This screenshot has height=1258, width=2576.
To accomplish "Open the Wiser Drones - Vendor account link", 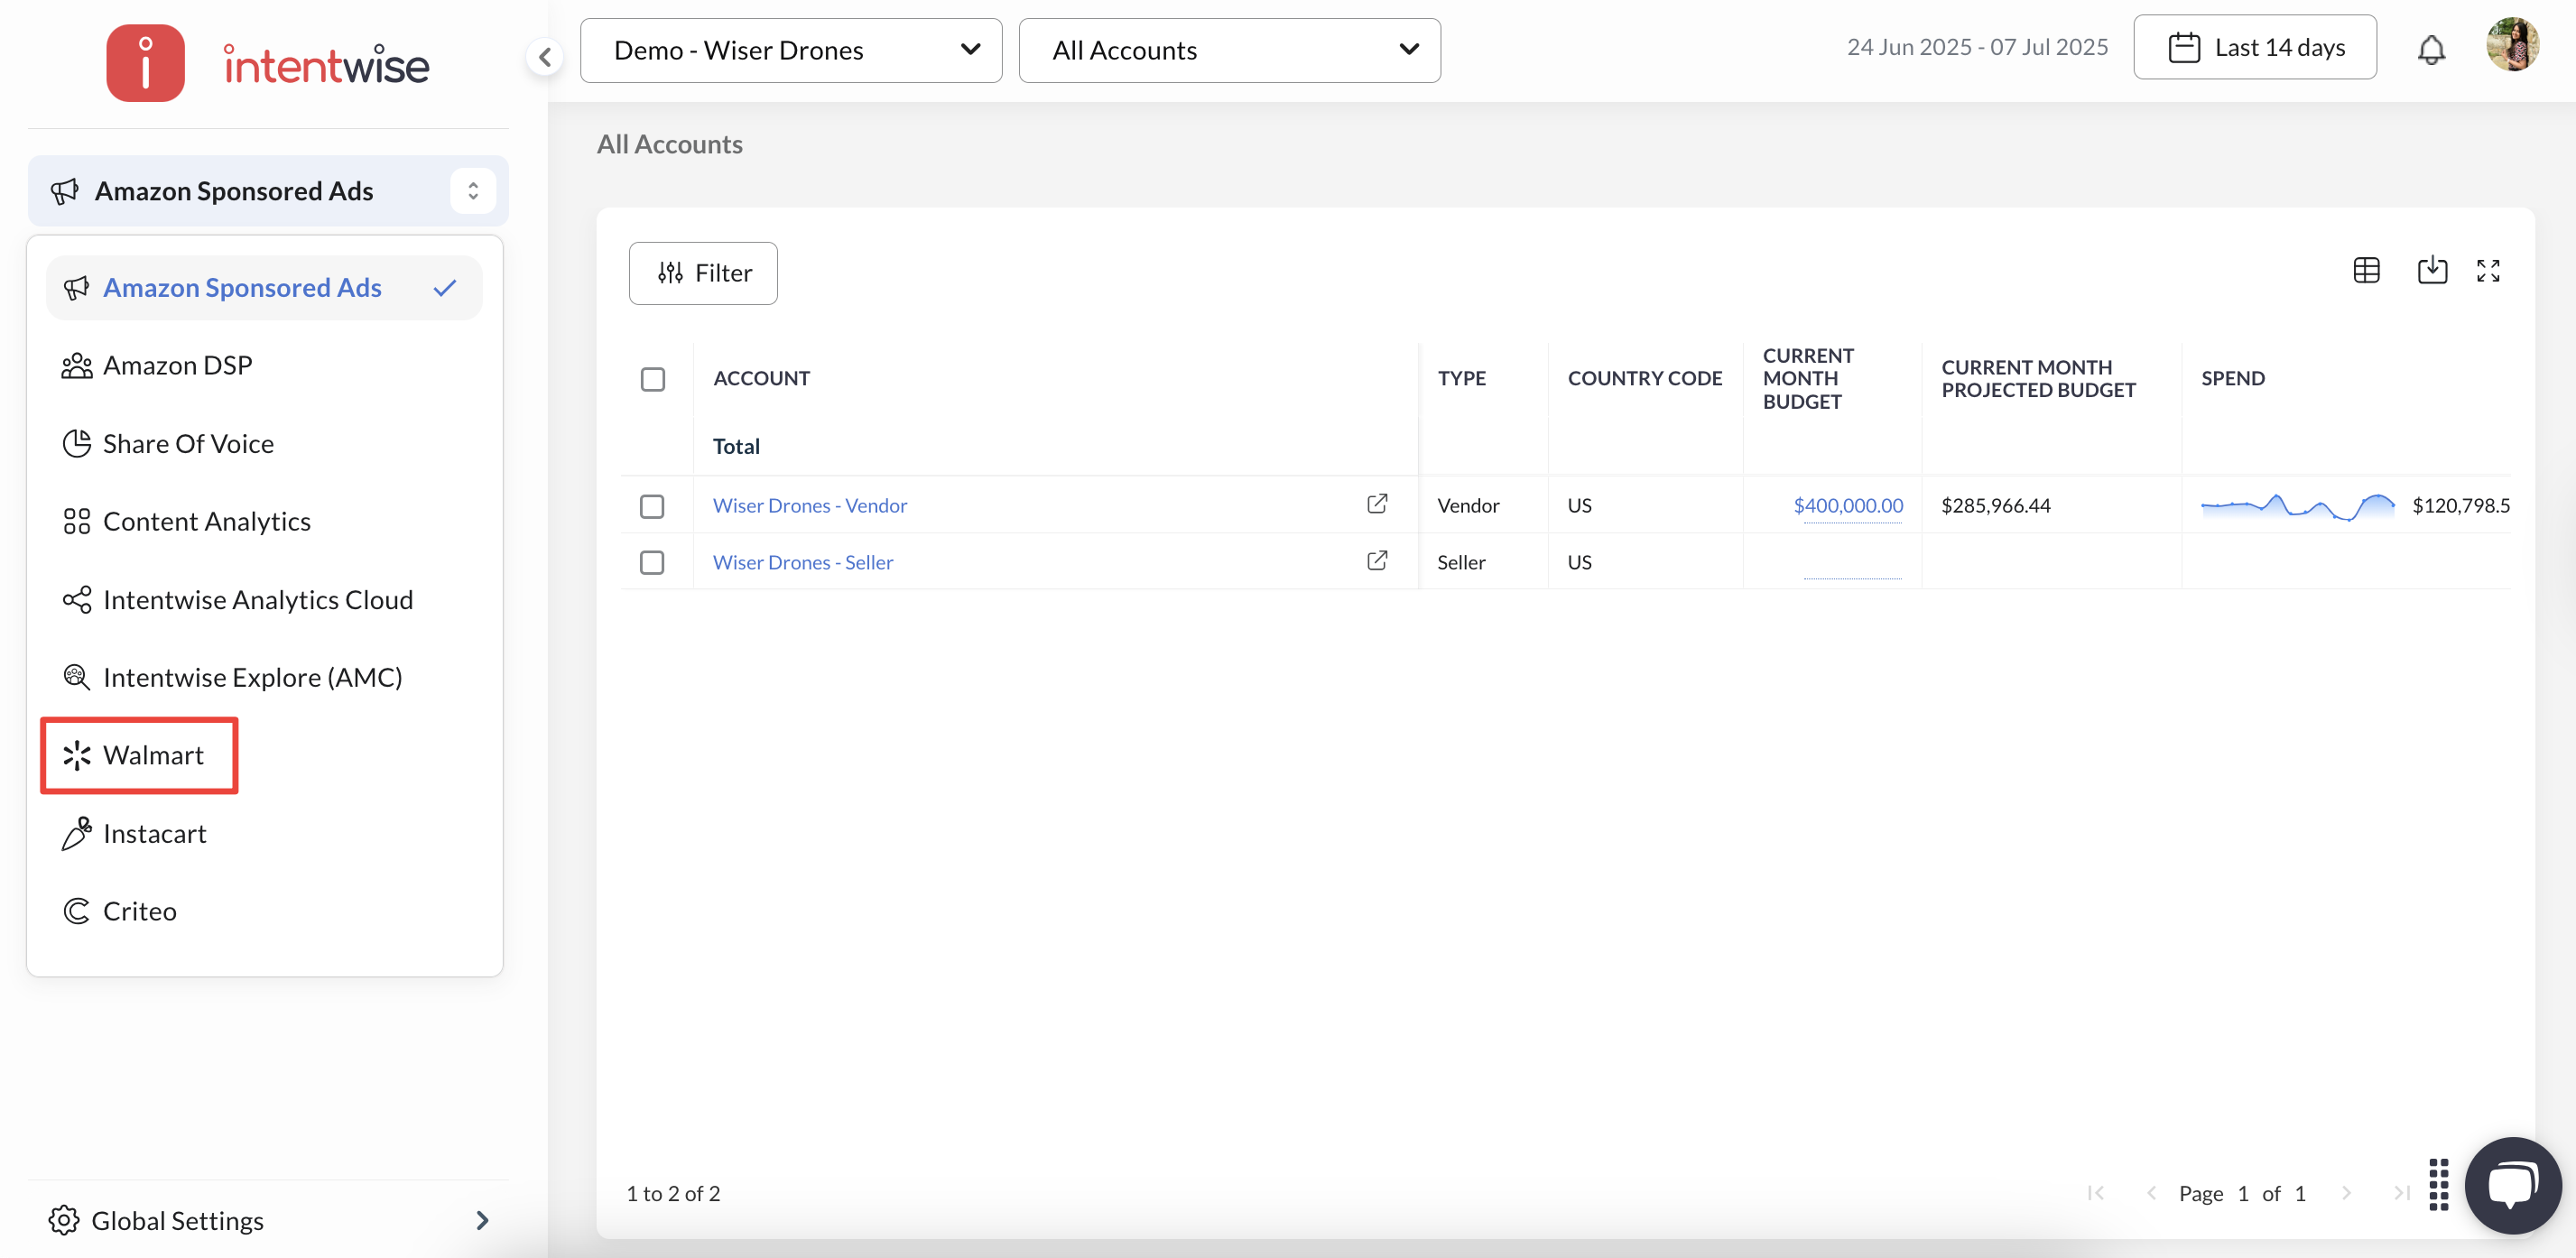I will (810, 505).
